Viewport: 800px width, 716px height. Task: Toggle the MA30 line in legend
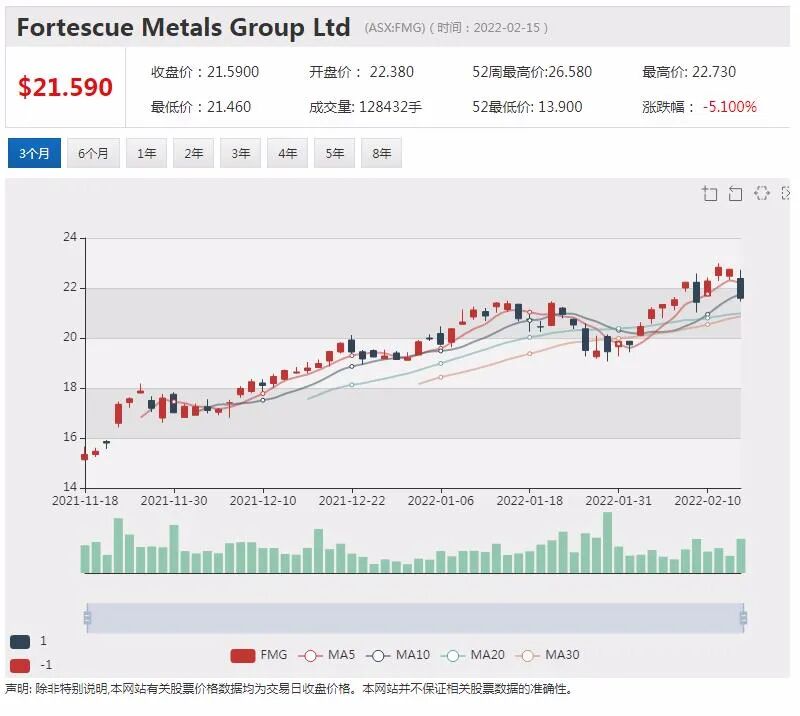pos(547,655)
